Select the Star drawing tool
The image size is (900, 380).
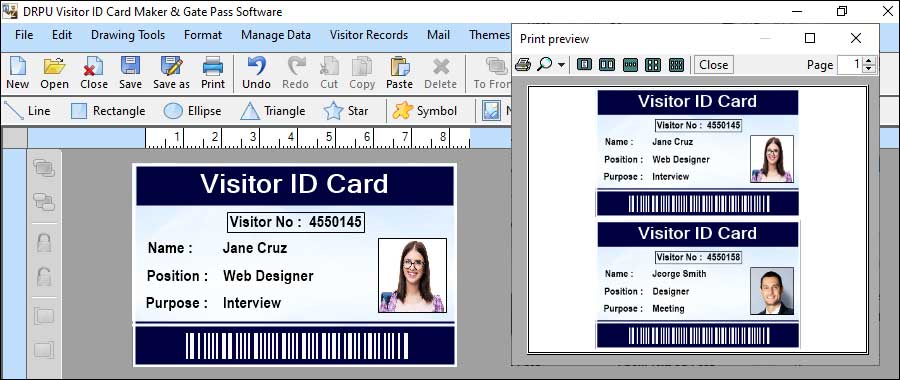coord(346,111)
